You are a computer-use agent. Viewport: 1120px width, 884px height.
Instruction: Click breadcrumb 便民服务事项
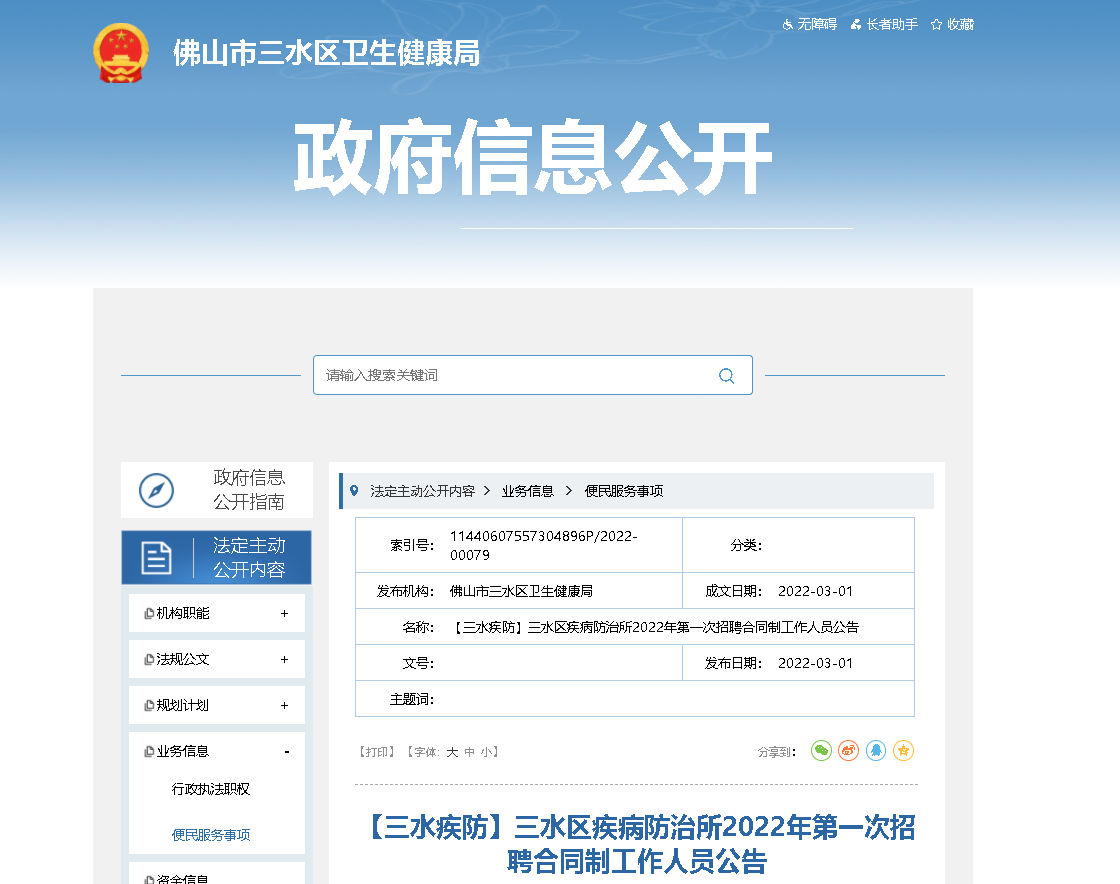click(624, 491)
